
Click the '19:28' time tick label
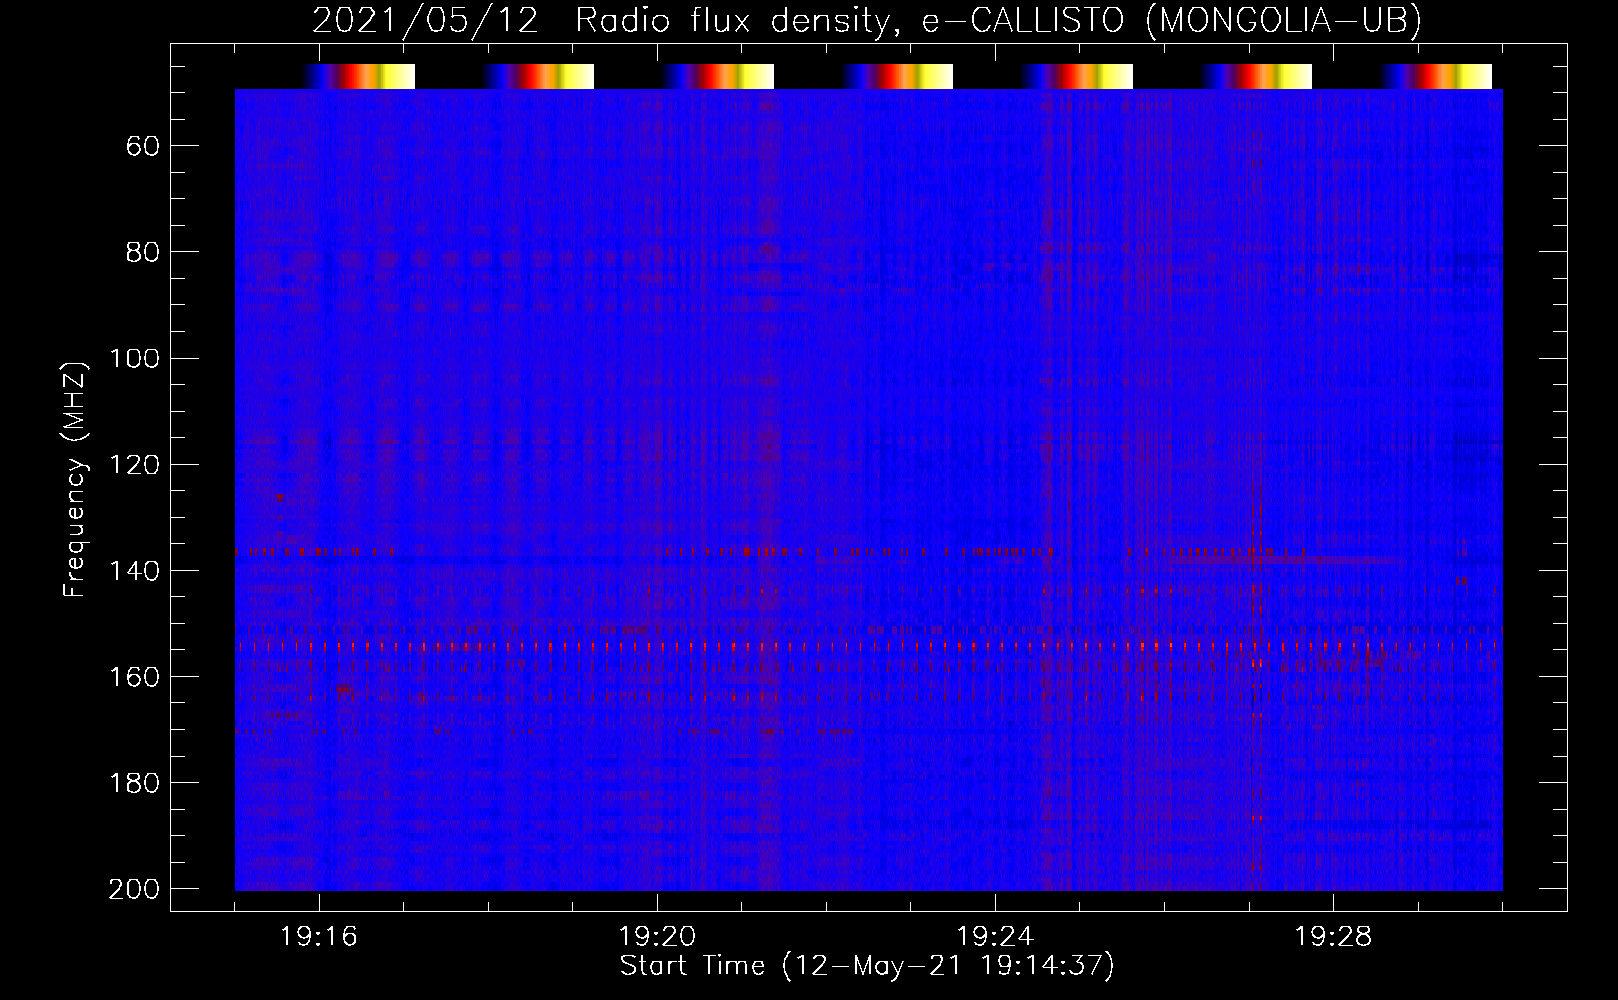point(1333,937)
